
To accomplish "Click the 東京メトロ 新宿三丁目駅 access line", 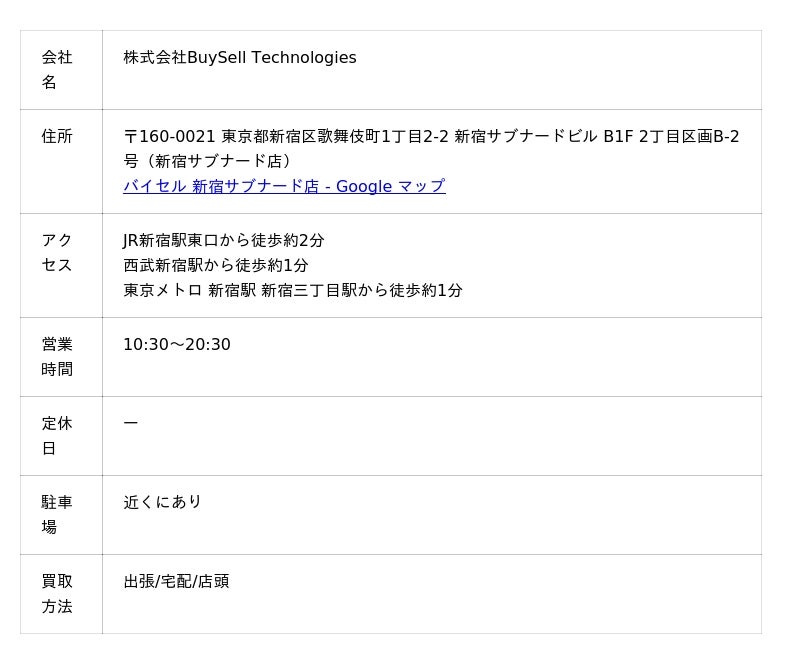I will pos(293,290).
